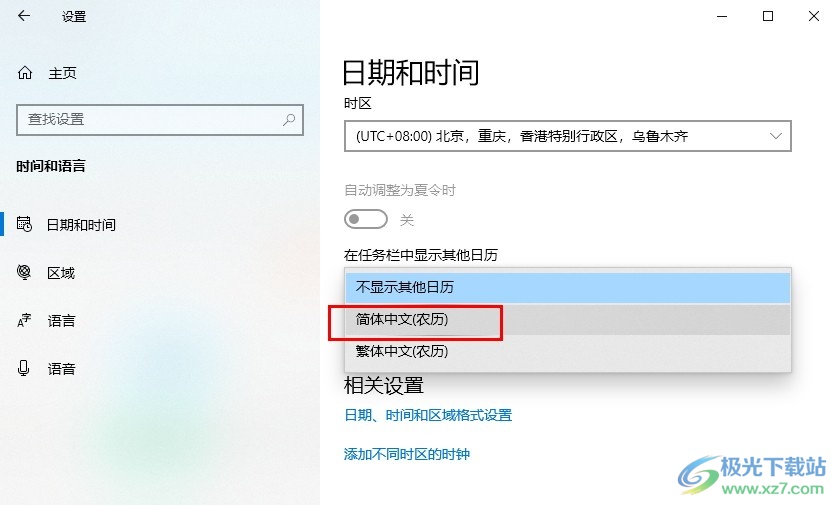Maximize the settings window

(768, 16)
